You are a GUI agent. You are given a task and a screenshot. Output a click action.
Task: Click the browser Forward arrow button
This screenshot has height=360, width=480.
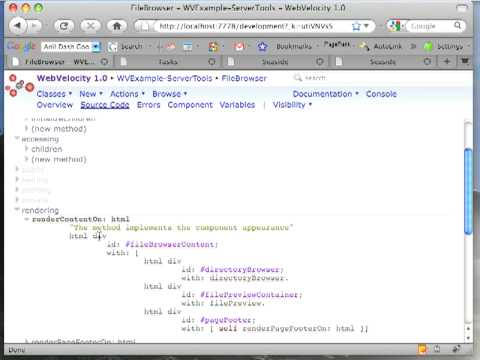(35, 26)
